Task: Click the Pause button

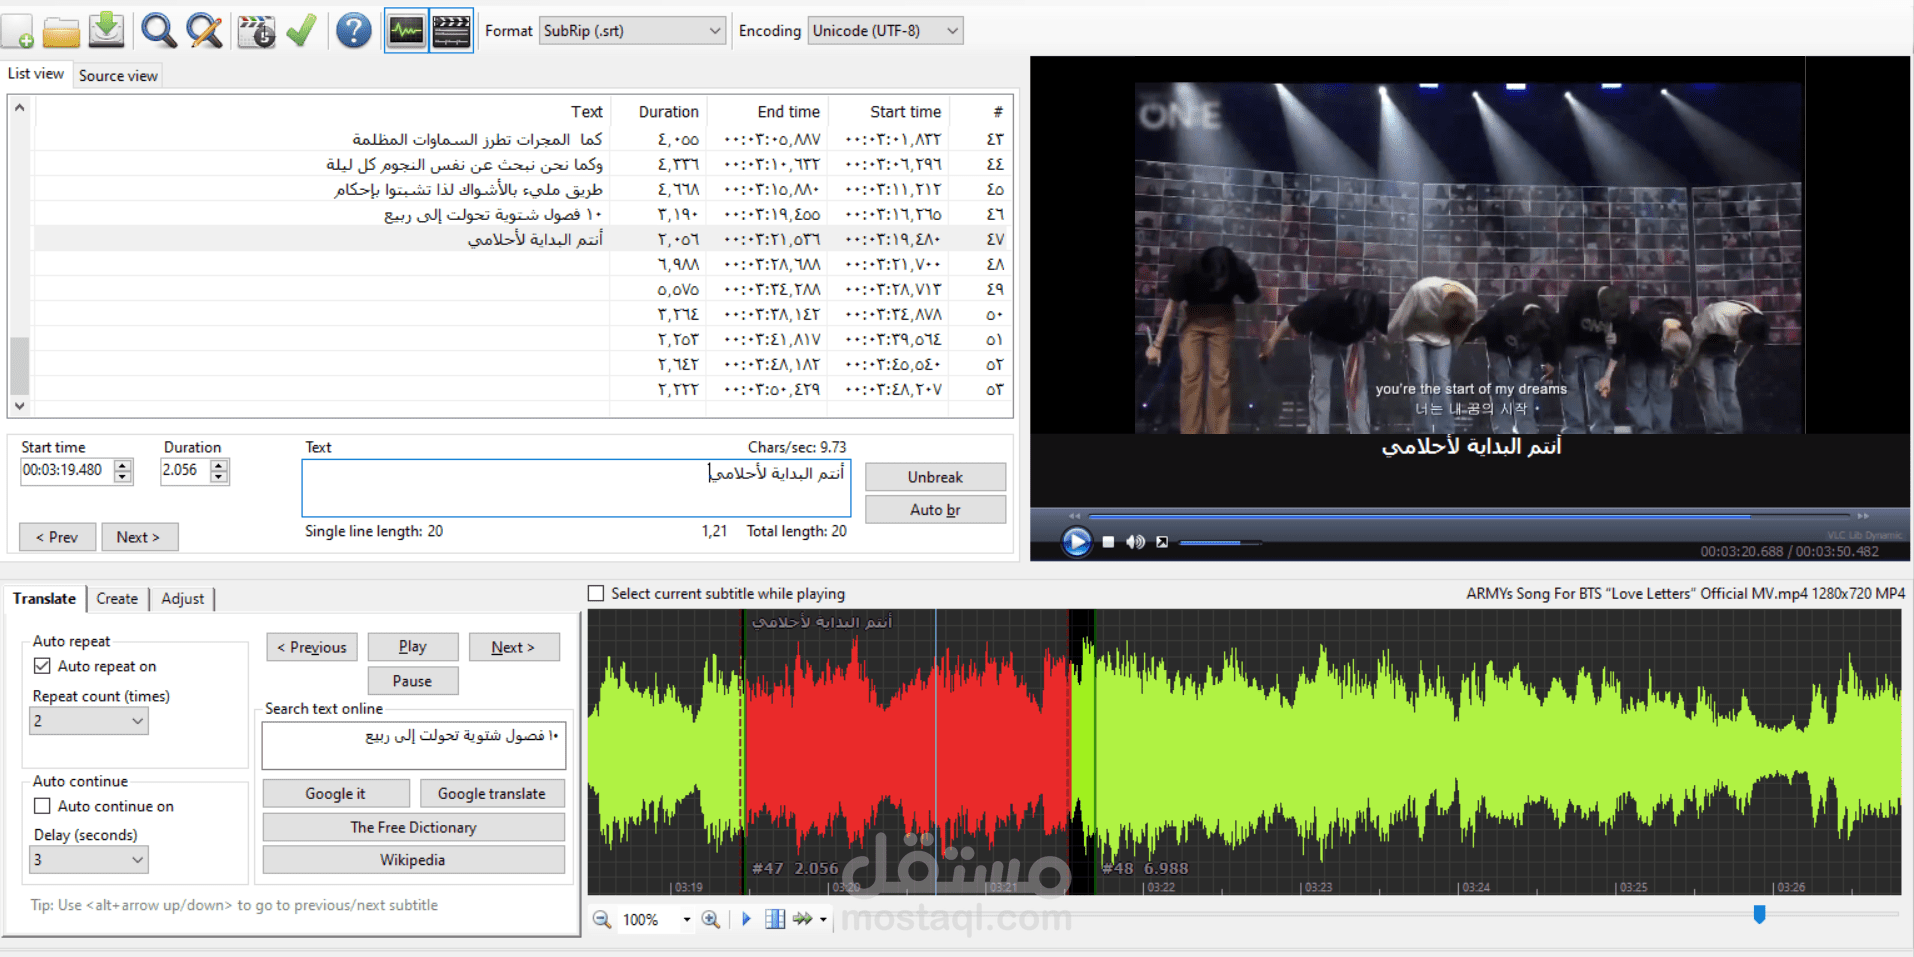Action: [413, 681]
